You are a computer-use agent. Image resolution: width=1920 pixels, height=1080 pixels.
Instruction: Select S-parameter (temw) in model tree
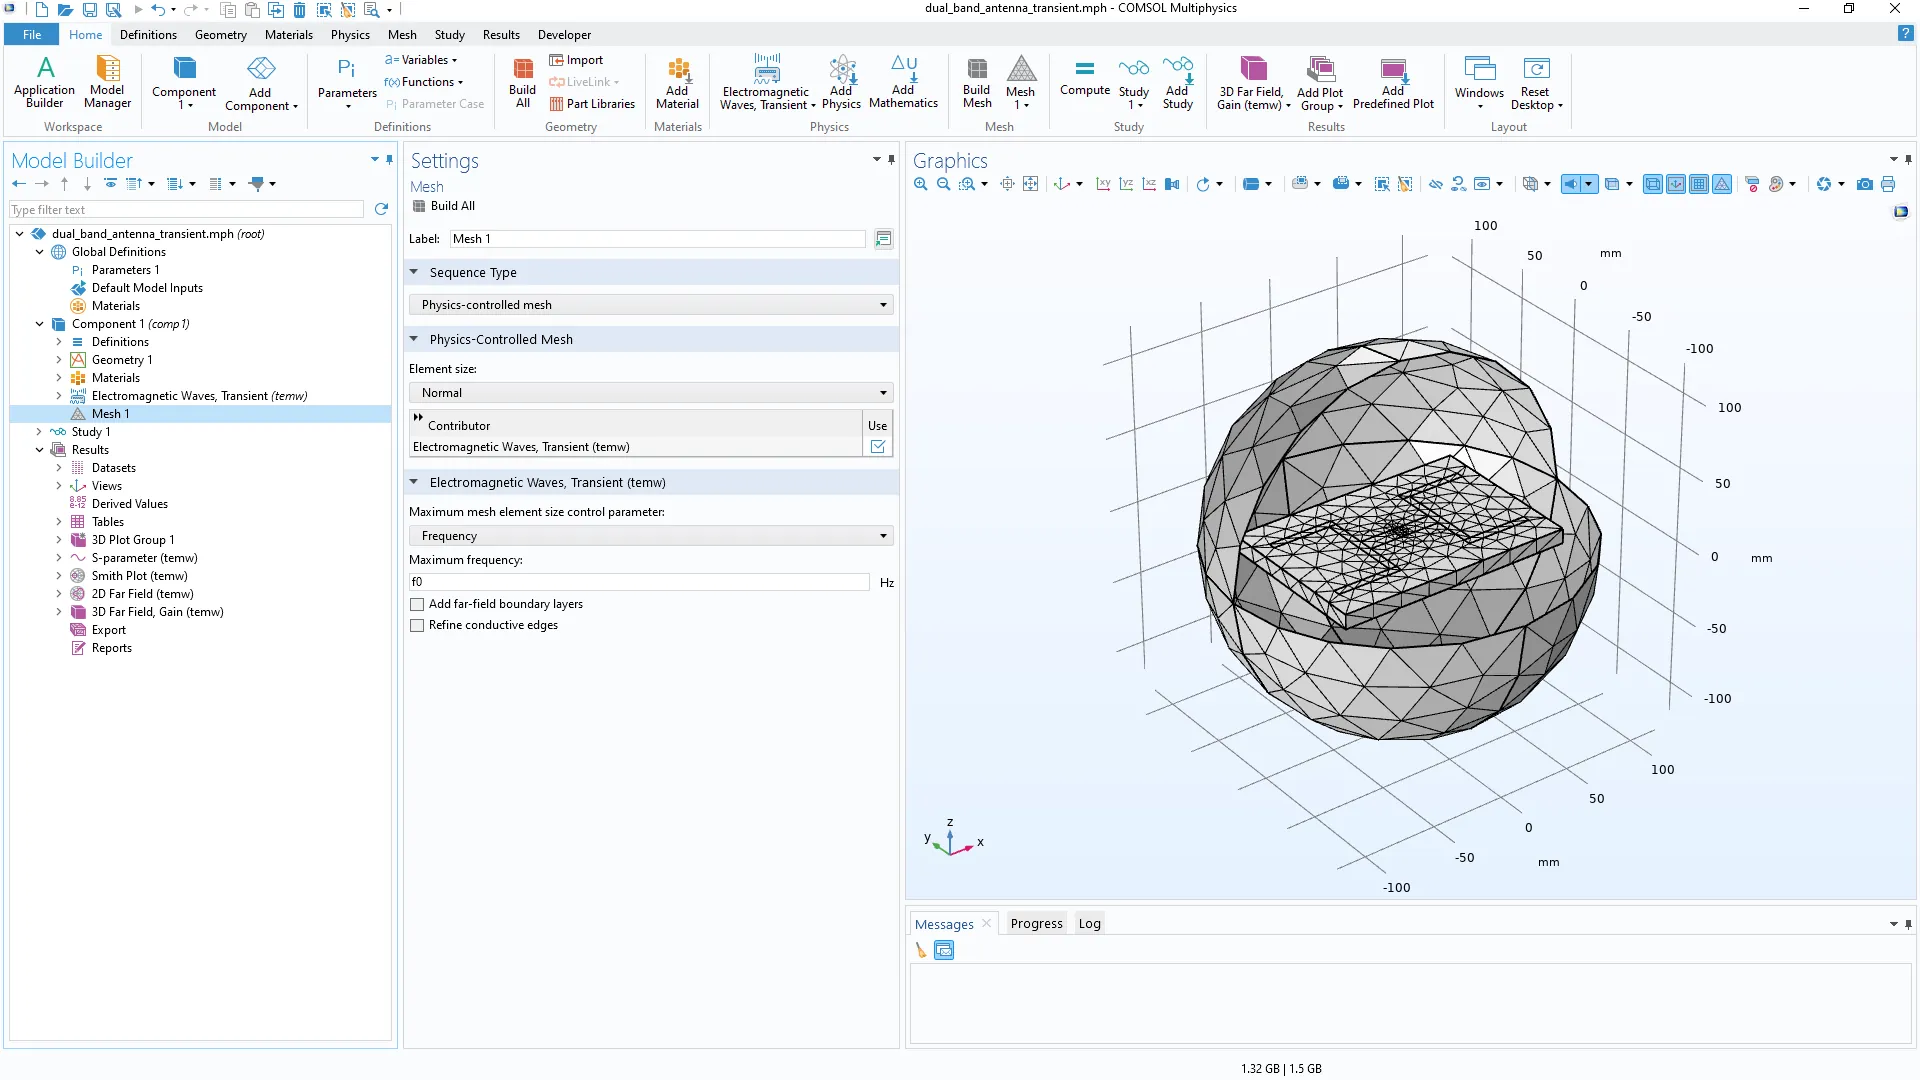pos(144,558)
